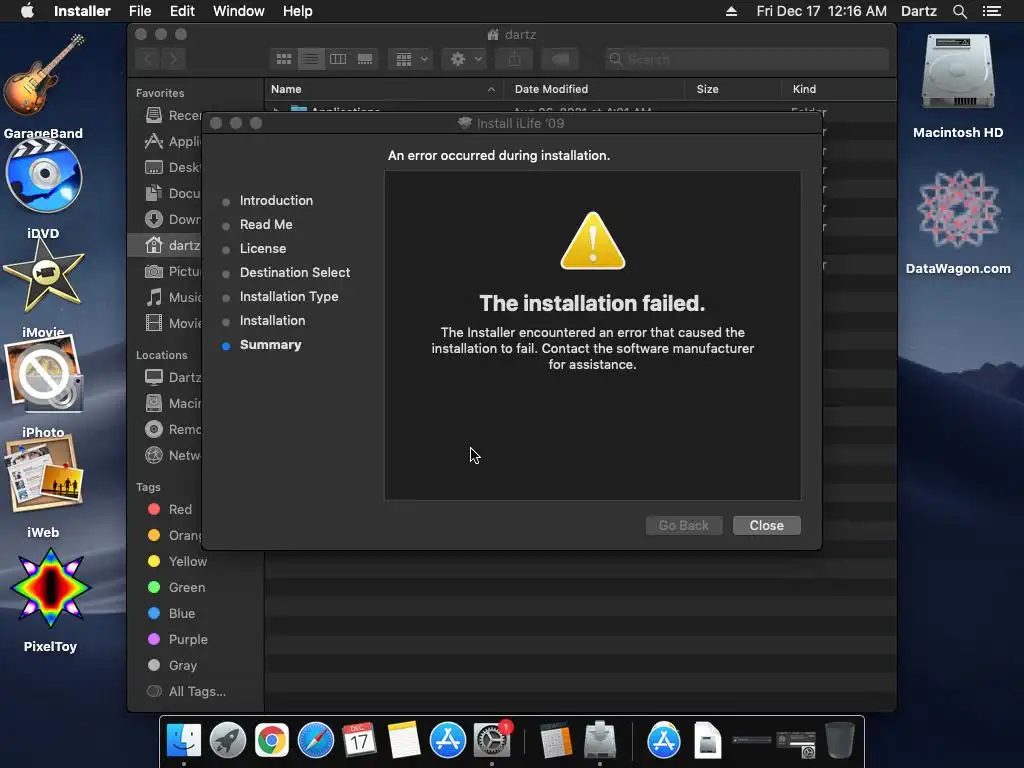The width and height of the screenshot is (1024, 768).
Task: Click the Dartz user name in menu bar
Action: (919, 11)
